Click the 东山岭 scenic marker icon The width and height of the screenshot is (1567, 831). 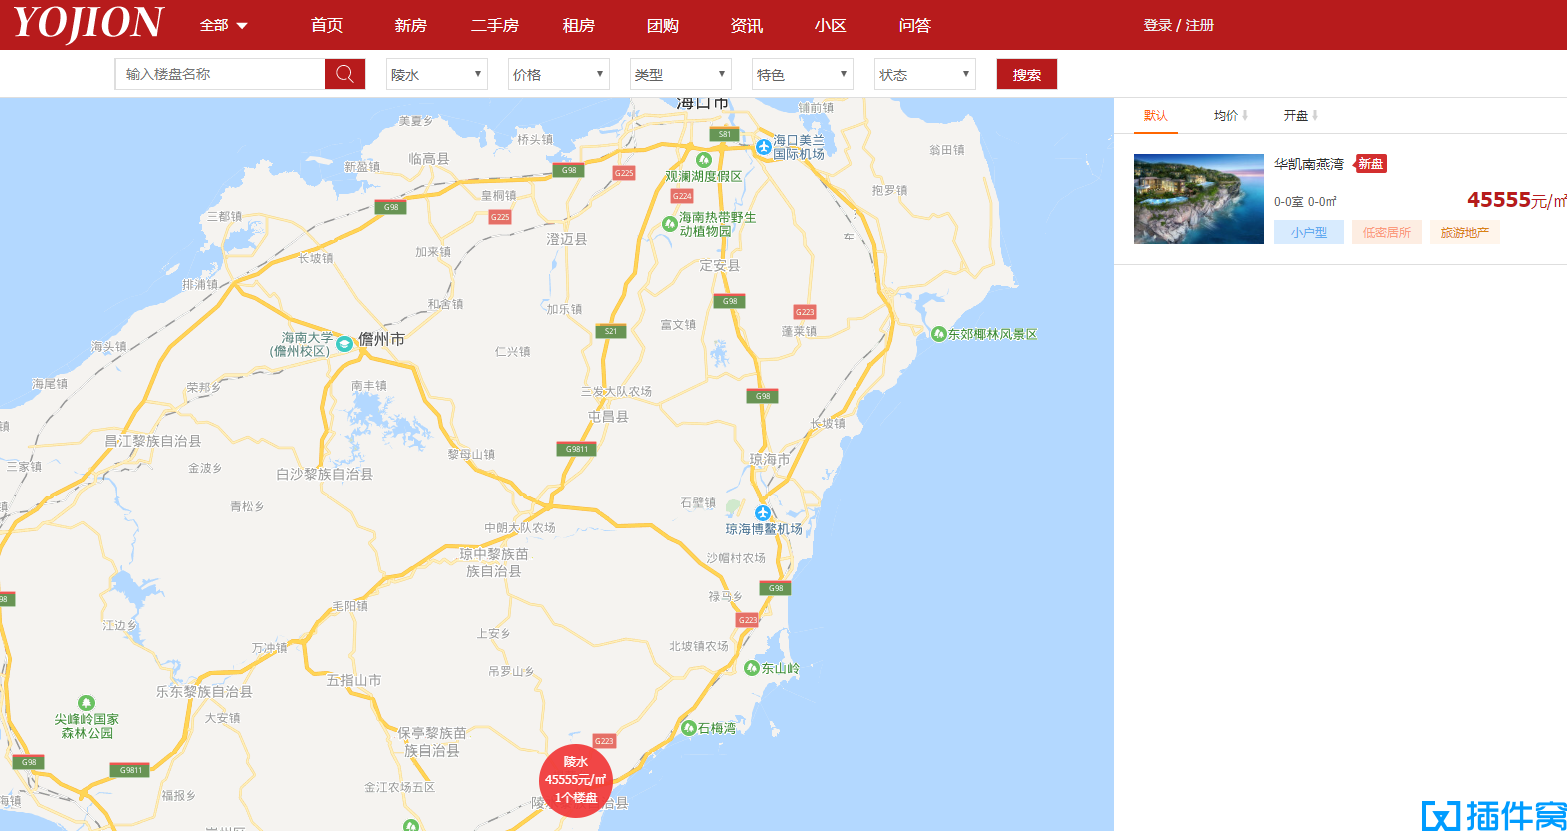(751, 667)
